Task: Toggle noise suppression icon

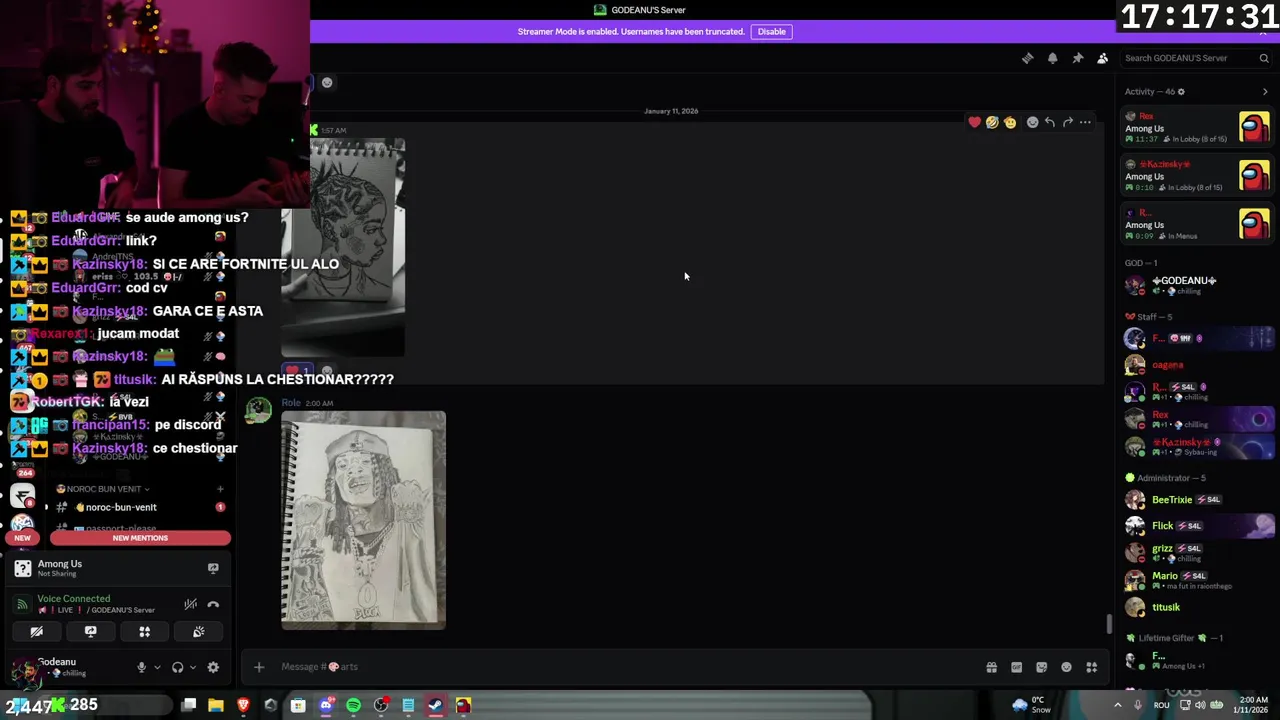Action: click(190, 604)
